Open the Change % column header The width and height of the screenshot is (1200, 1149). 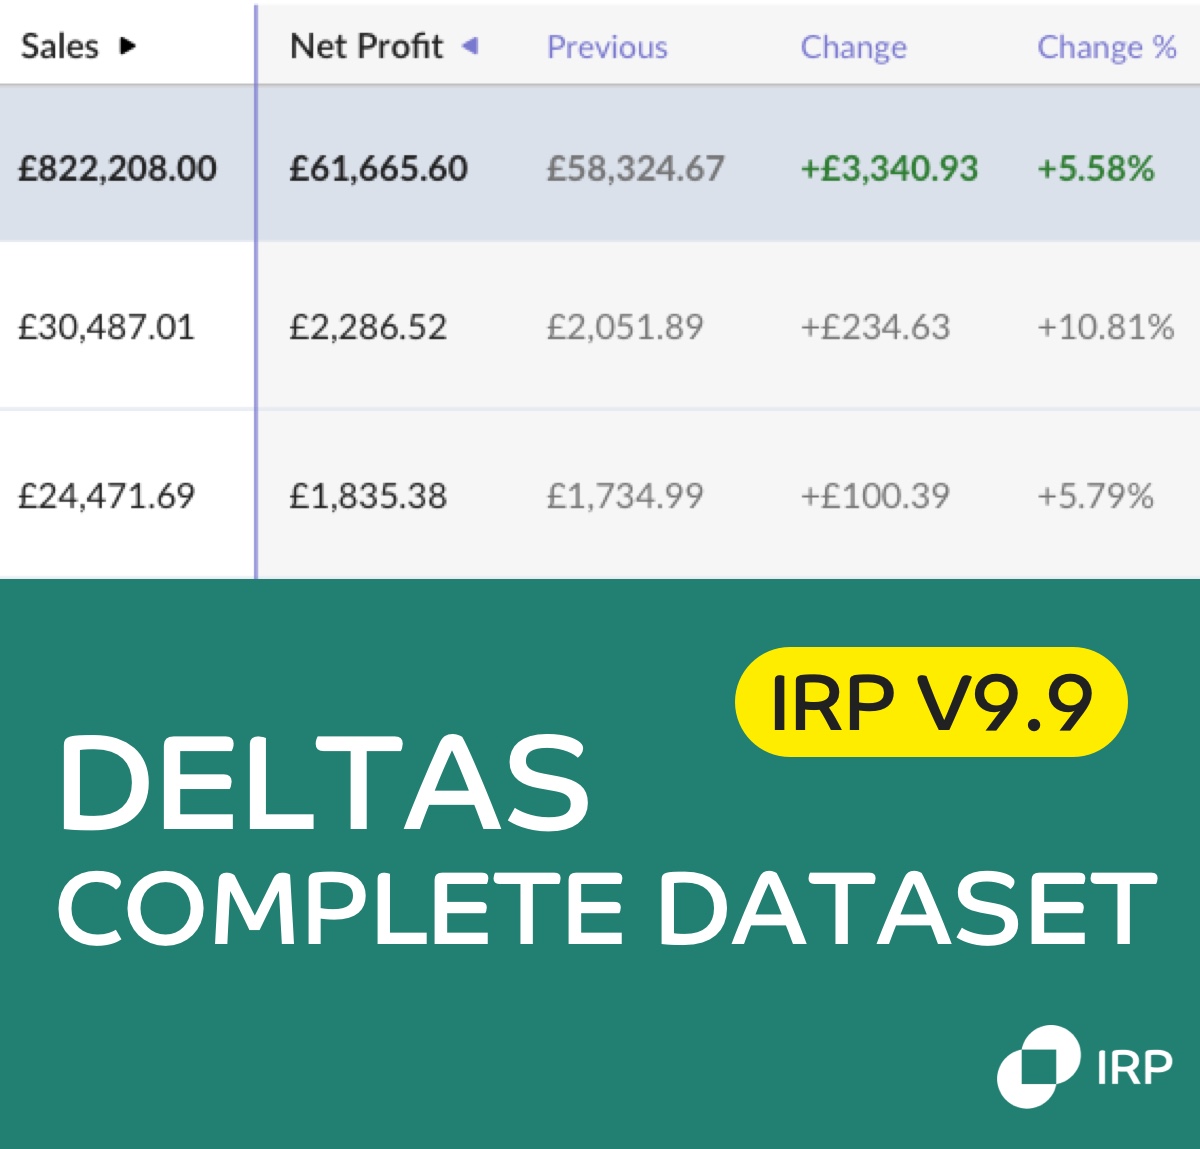pos(1106,47)
